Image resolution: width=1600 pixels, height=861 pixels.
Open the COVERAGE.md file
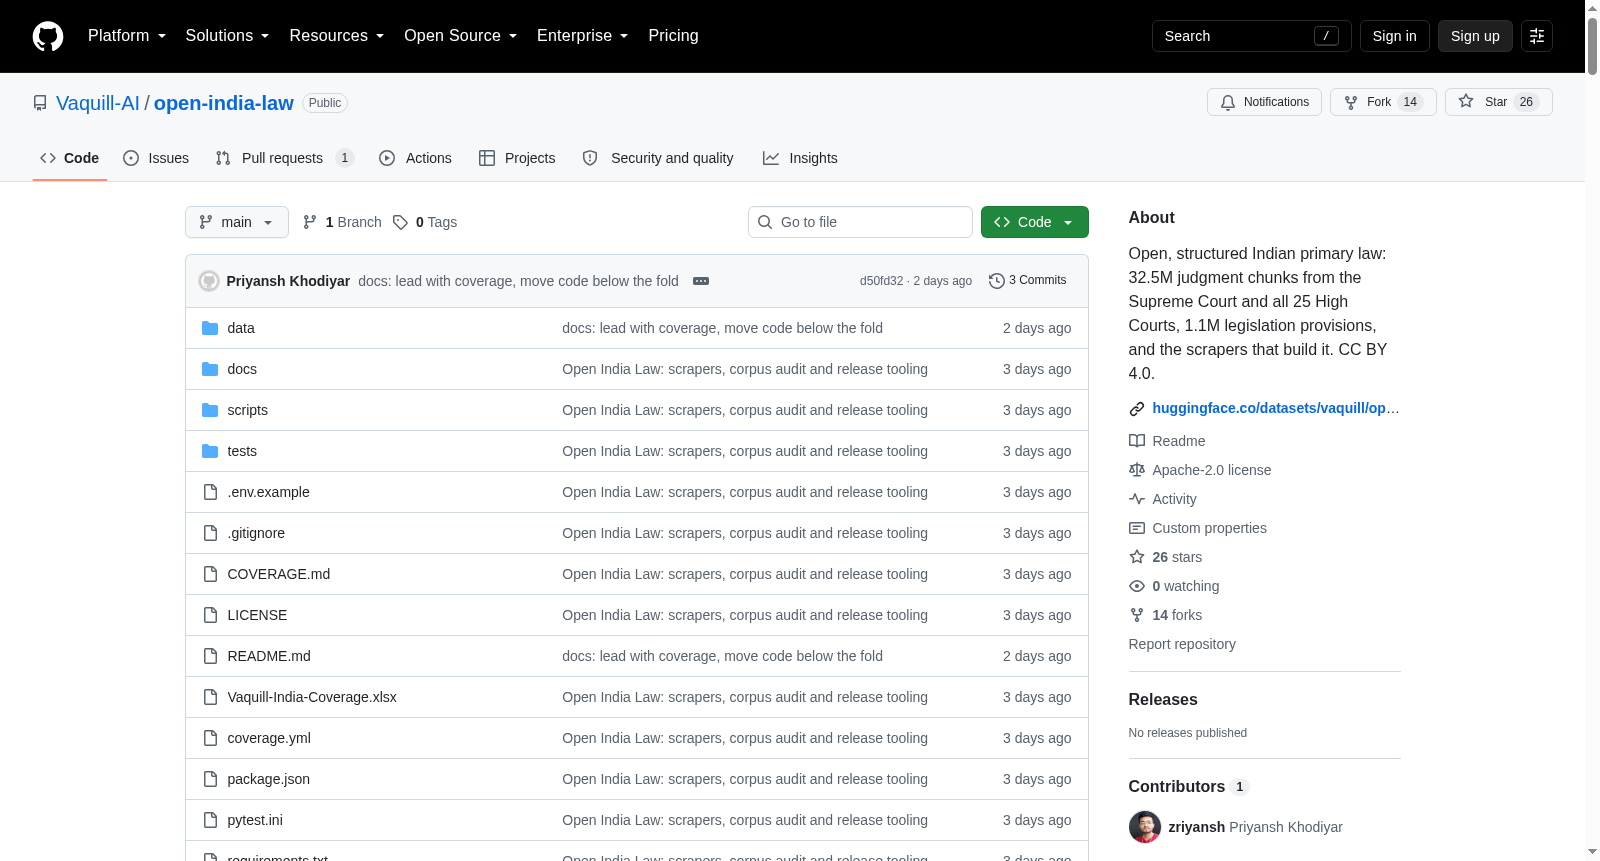pos(279,574)
